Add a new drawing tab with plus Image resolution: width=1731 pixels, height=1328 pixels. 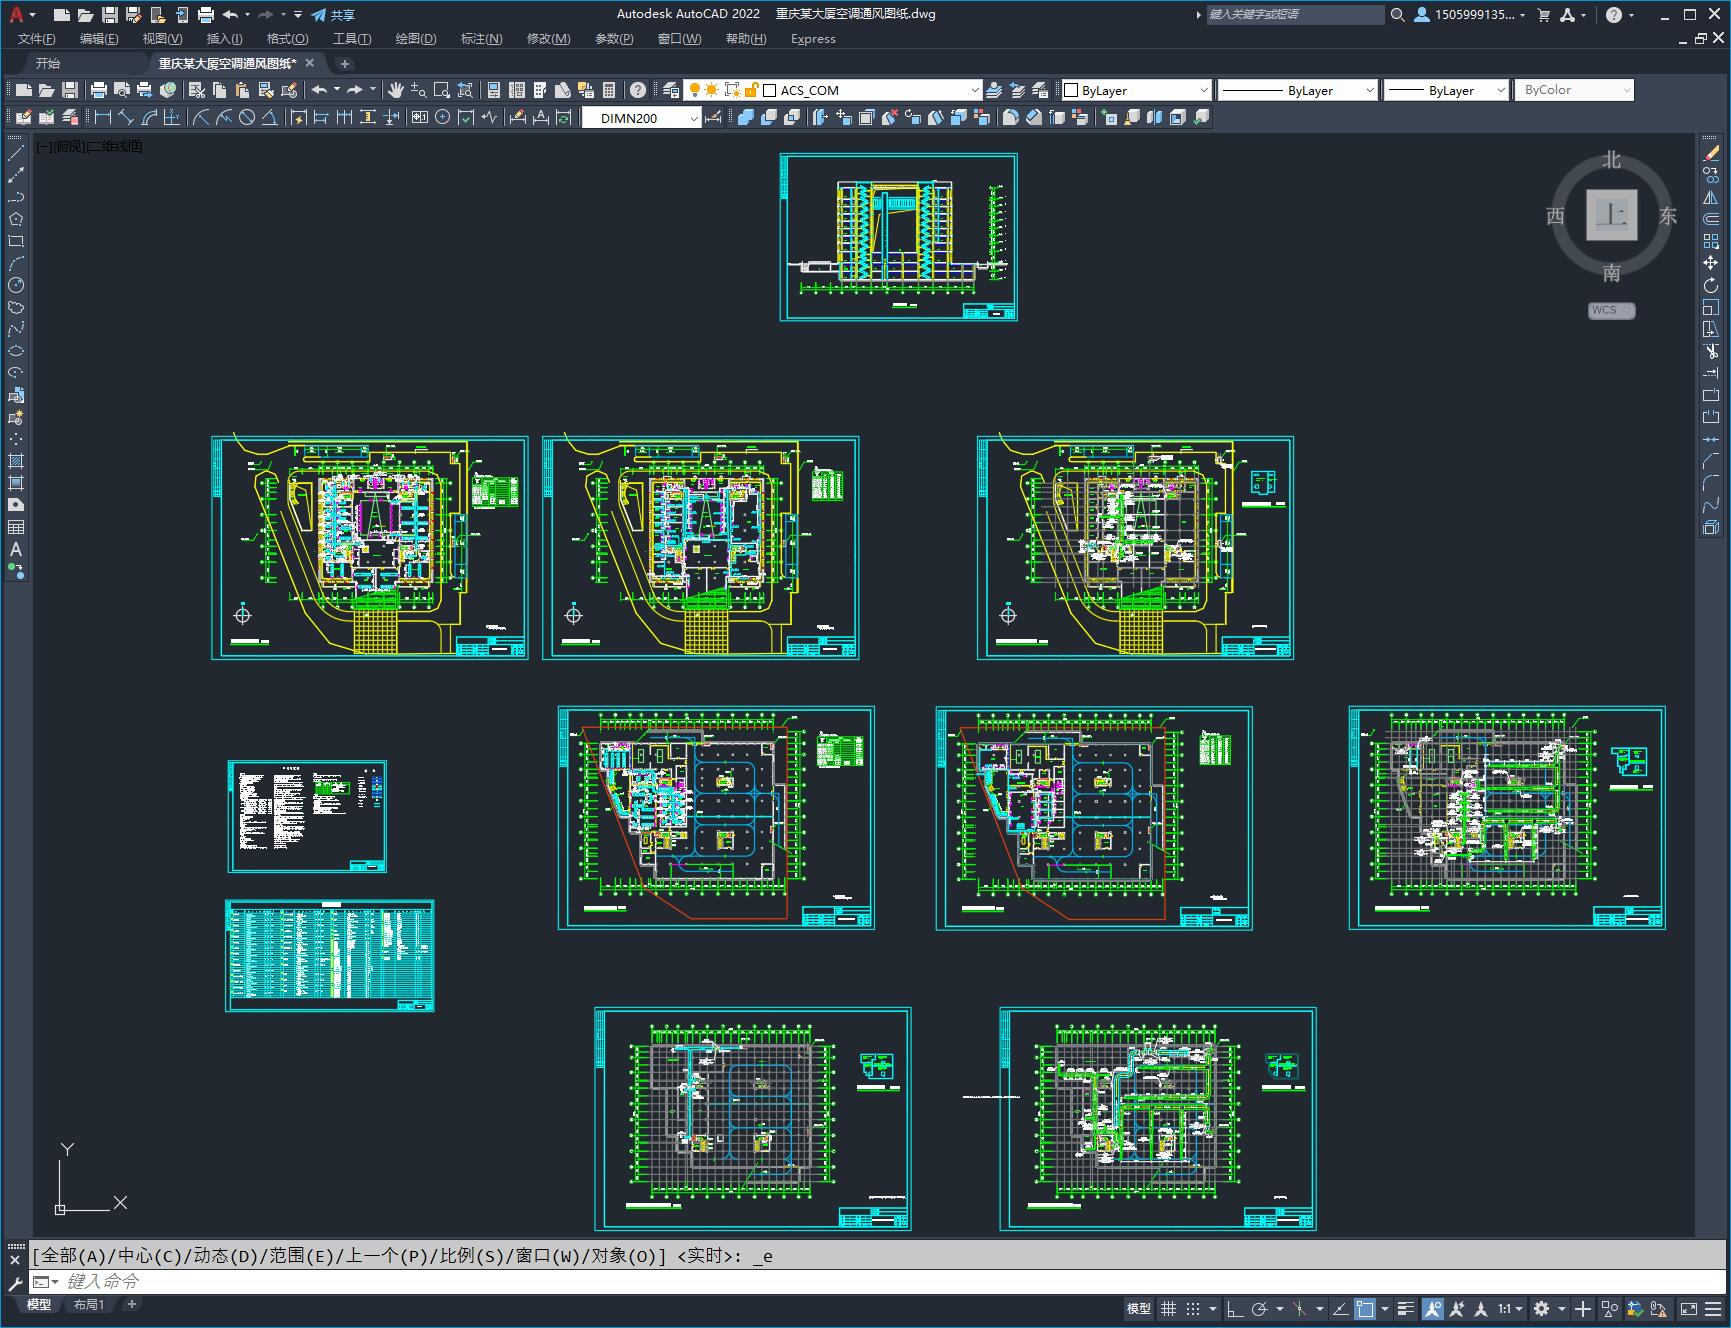344,63
